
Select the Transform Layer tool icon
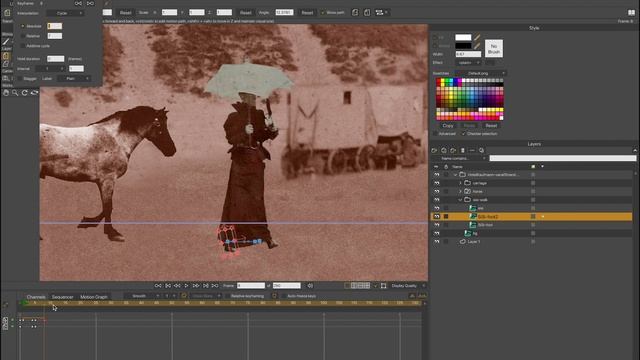pyautogui.click(x=6, y=56)
